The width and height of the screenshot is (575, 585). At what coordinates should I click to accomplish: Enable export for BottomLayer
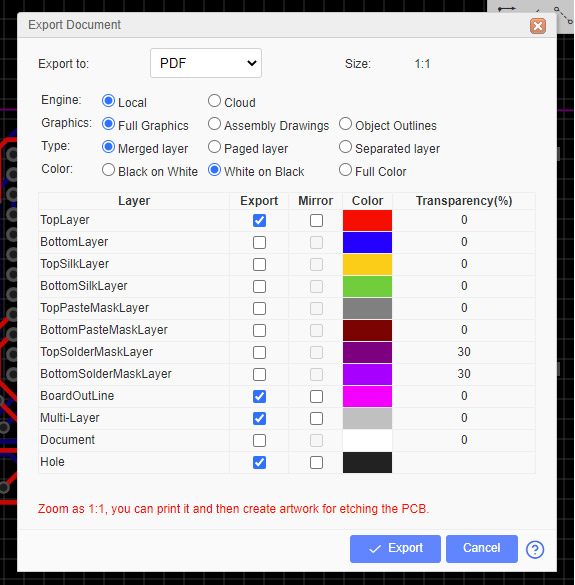click(259, 243)
